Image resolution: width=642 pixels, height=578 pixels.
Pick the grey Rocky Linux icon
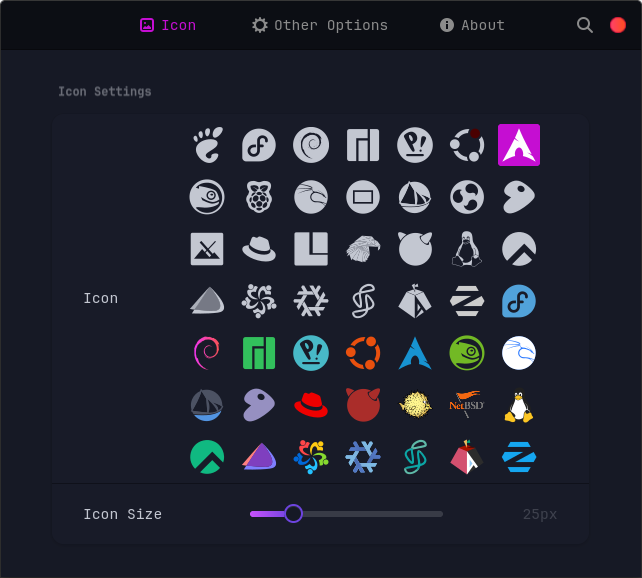(519, 249)
